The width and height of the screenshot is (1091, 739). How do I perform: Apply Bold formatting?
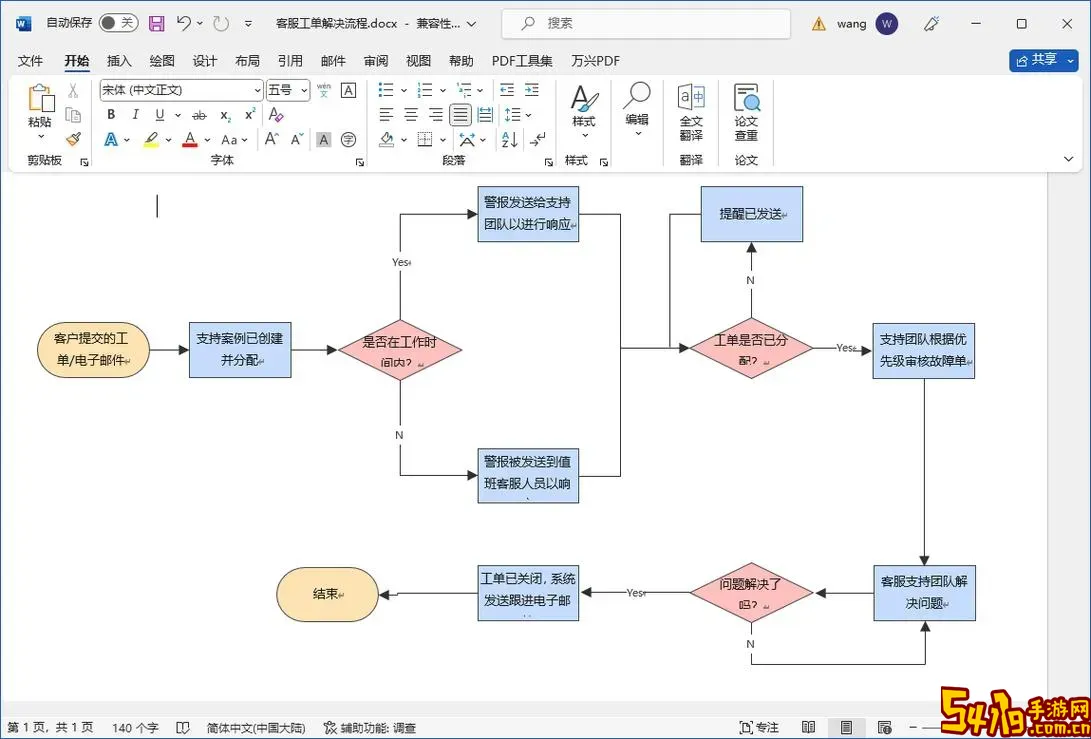click(111, 115)
